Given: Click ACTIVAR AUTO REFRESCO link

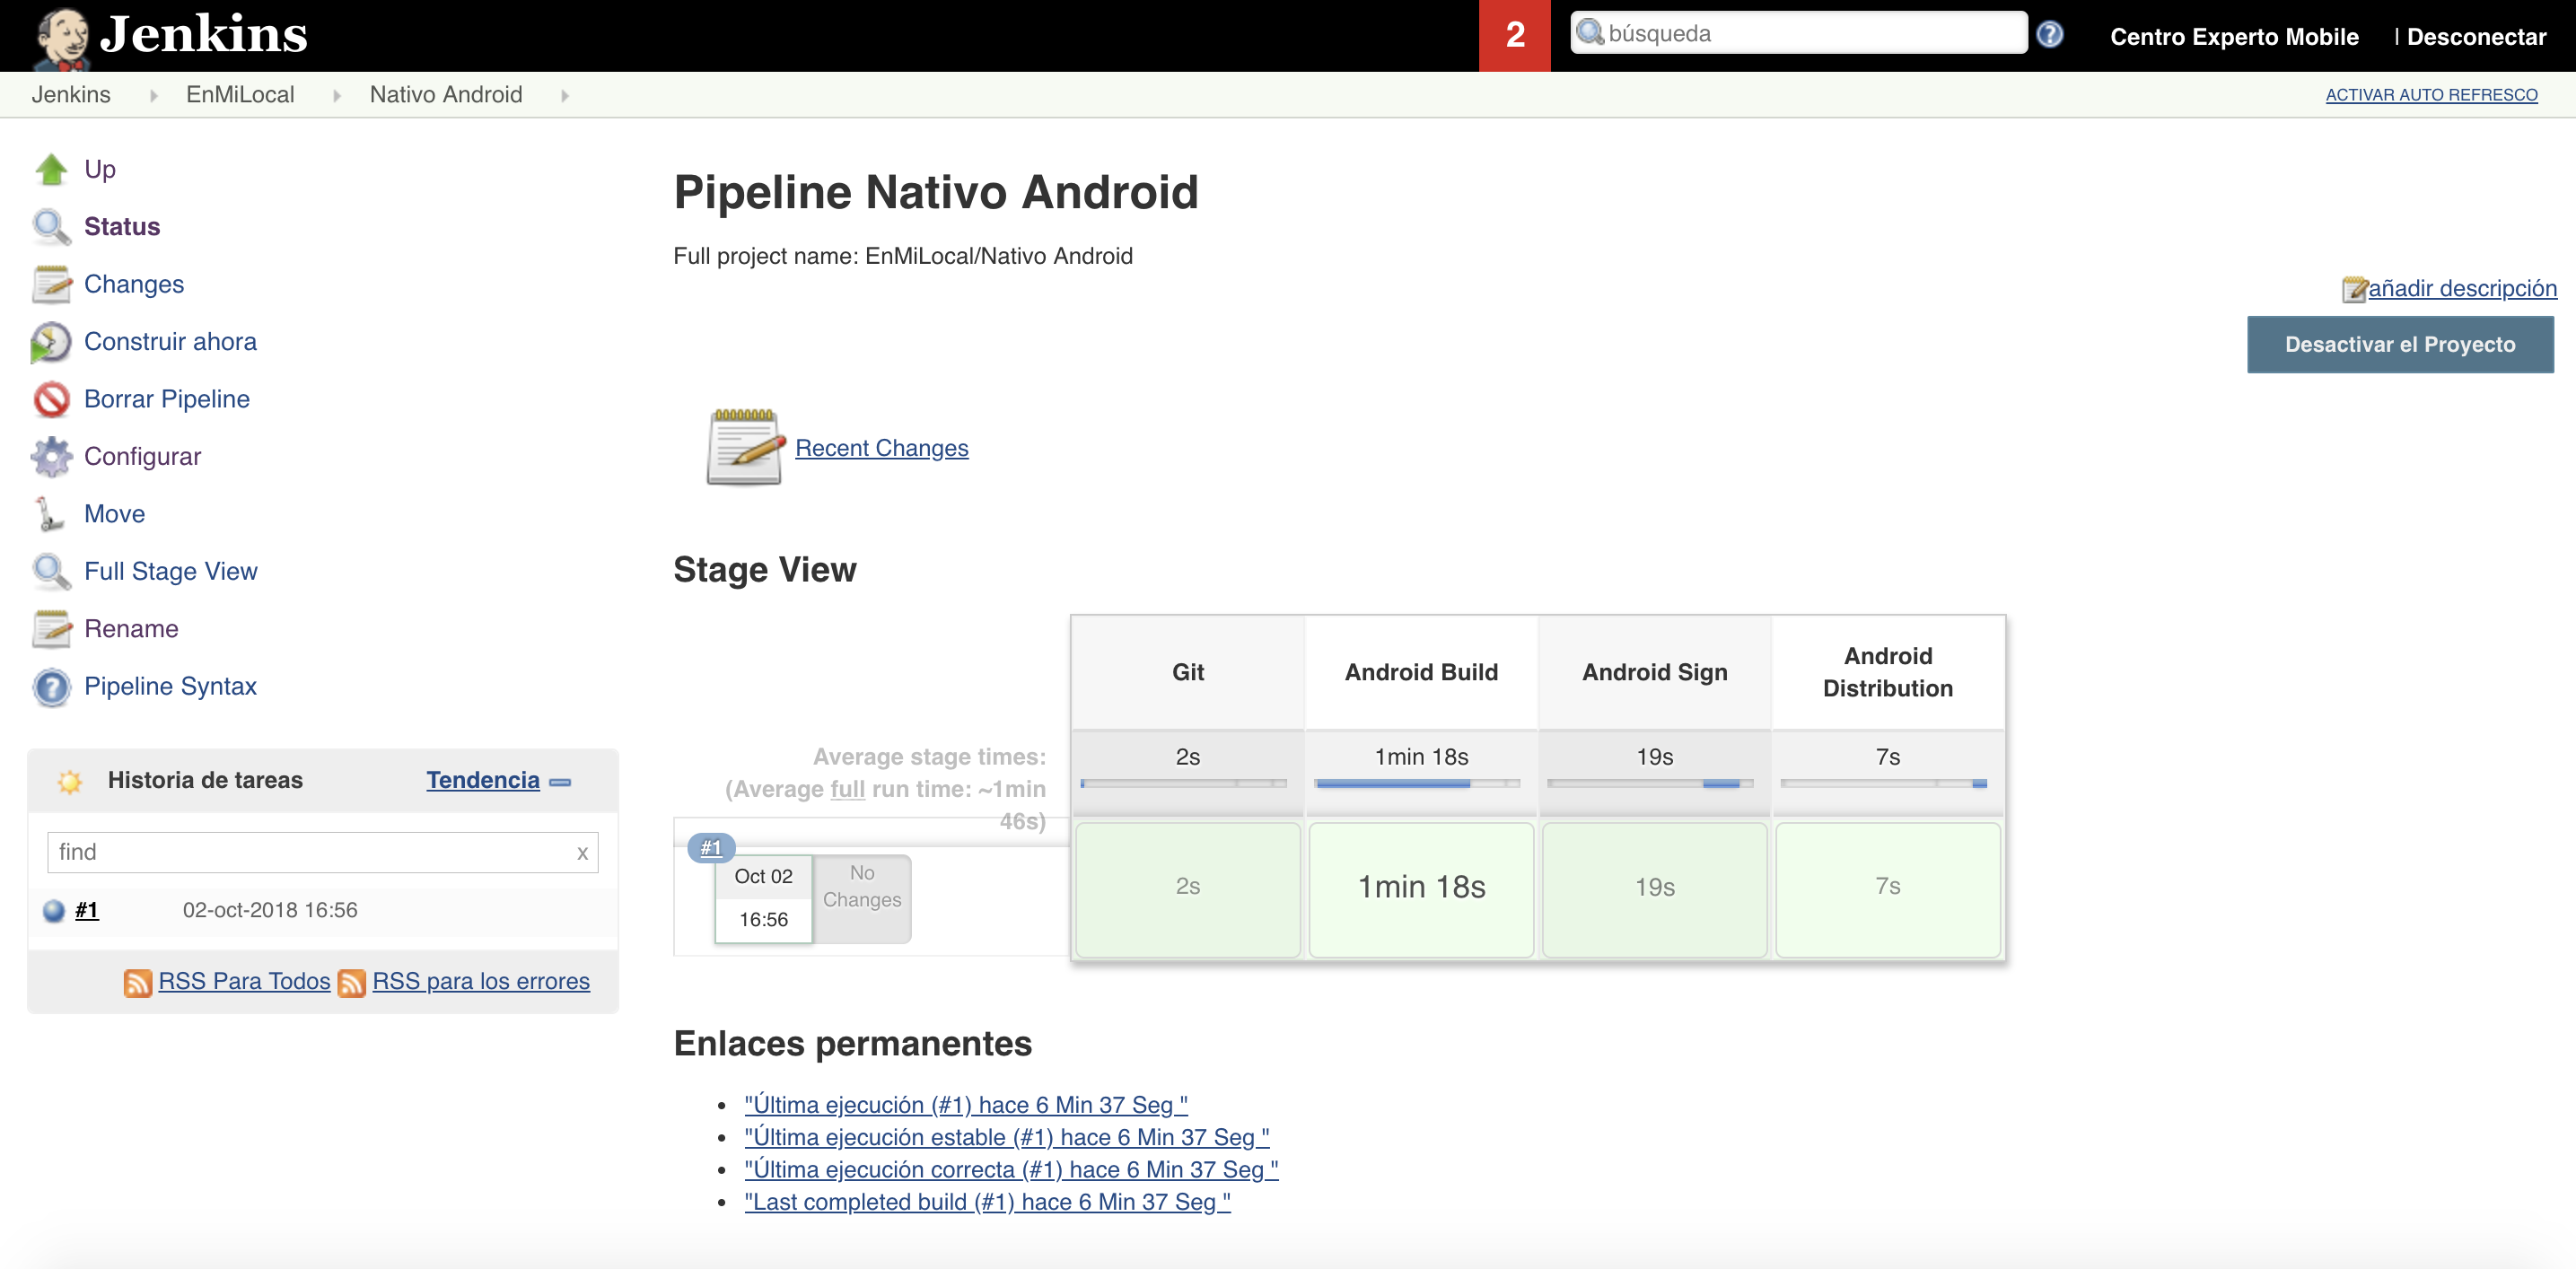Looking at the screenshot, I should [x=2431, y=95].
